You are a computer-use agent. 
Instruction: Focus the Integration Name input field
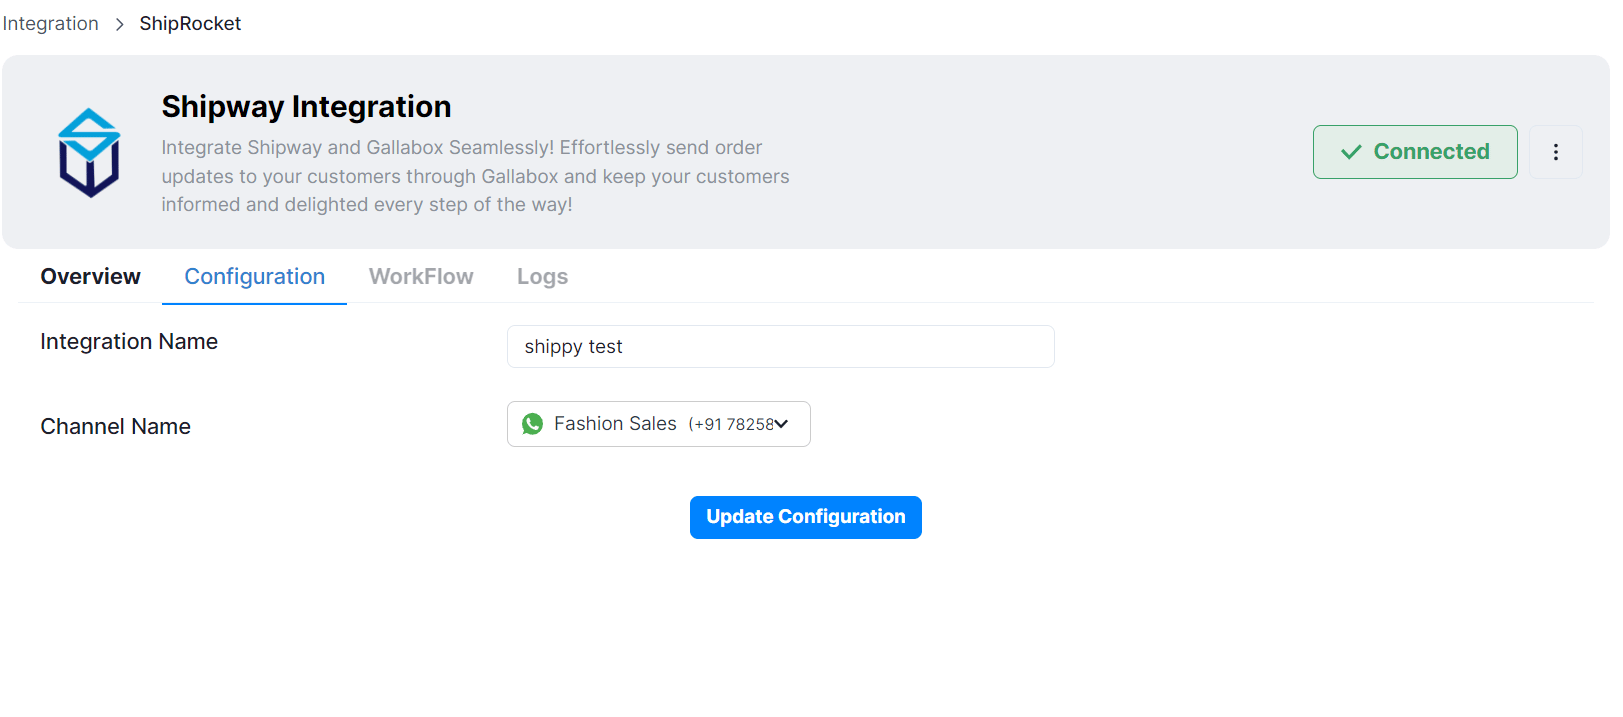pos(781,347)
